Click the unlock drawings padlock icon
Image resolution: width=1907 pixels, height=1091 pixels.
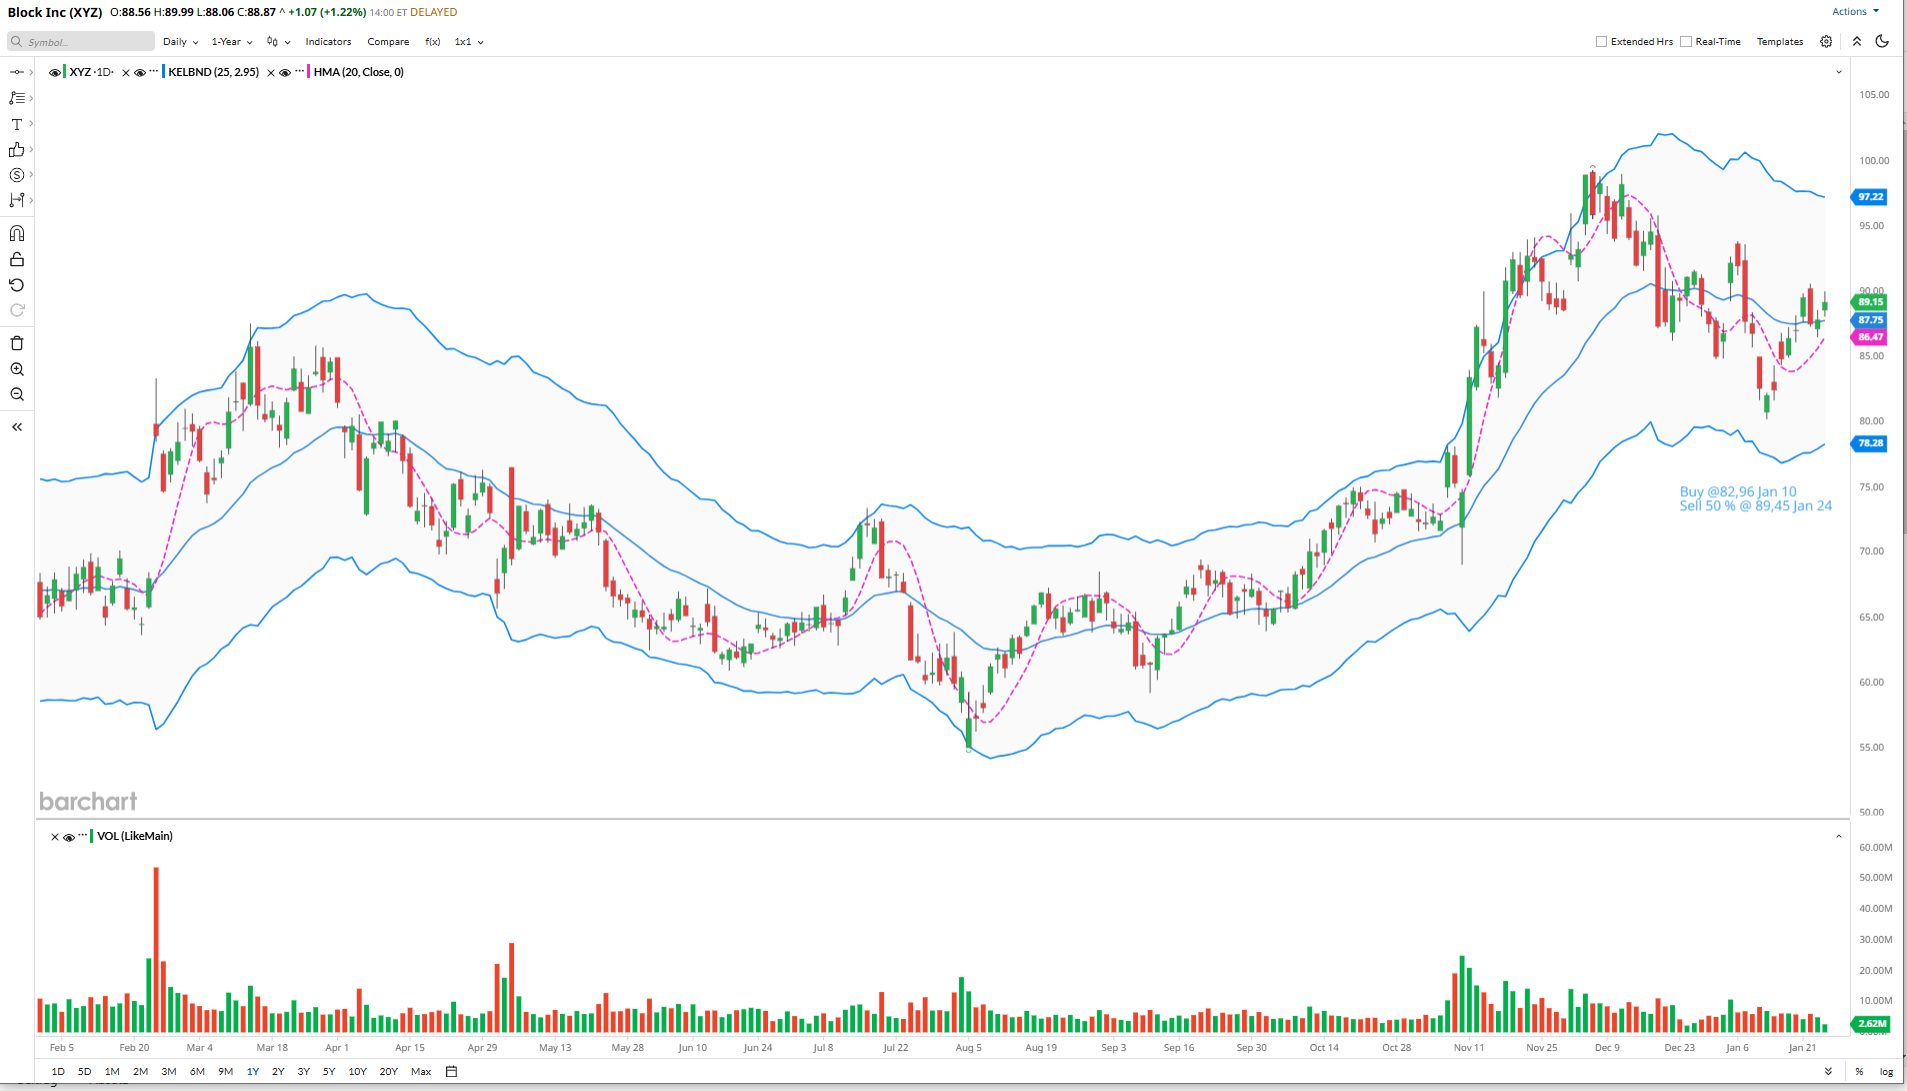[x=17, y=260]
